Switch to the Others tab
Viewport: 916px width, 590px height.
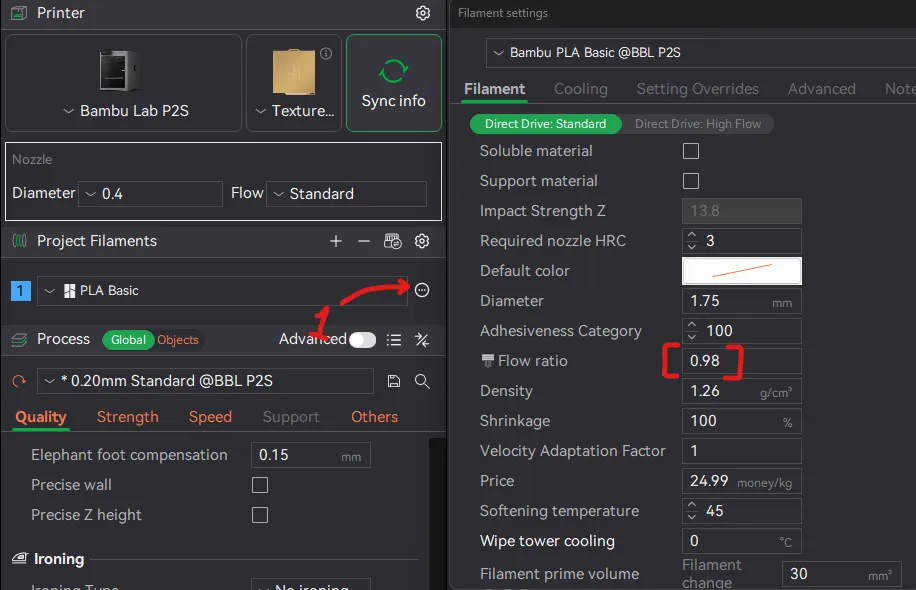coord(374,417)
